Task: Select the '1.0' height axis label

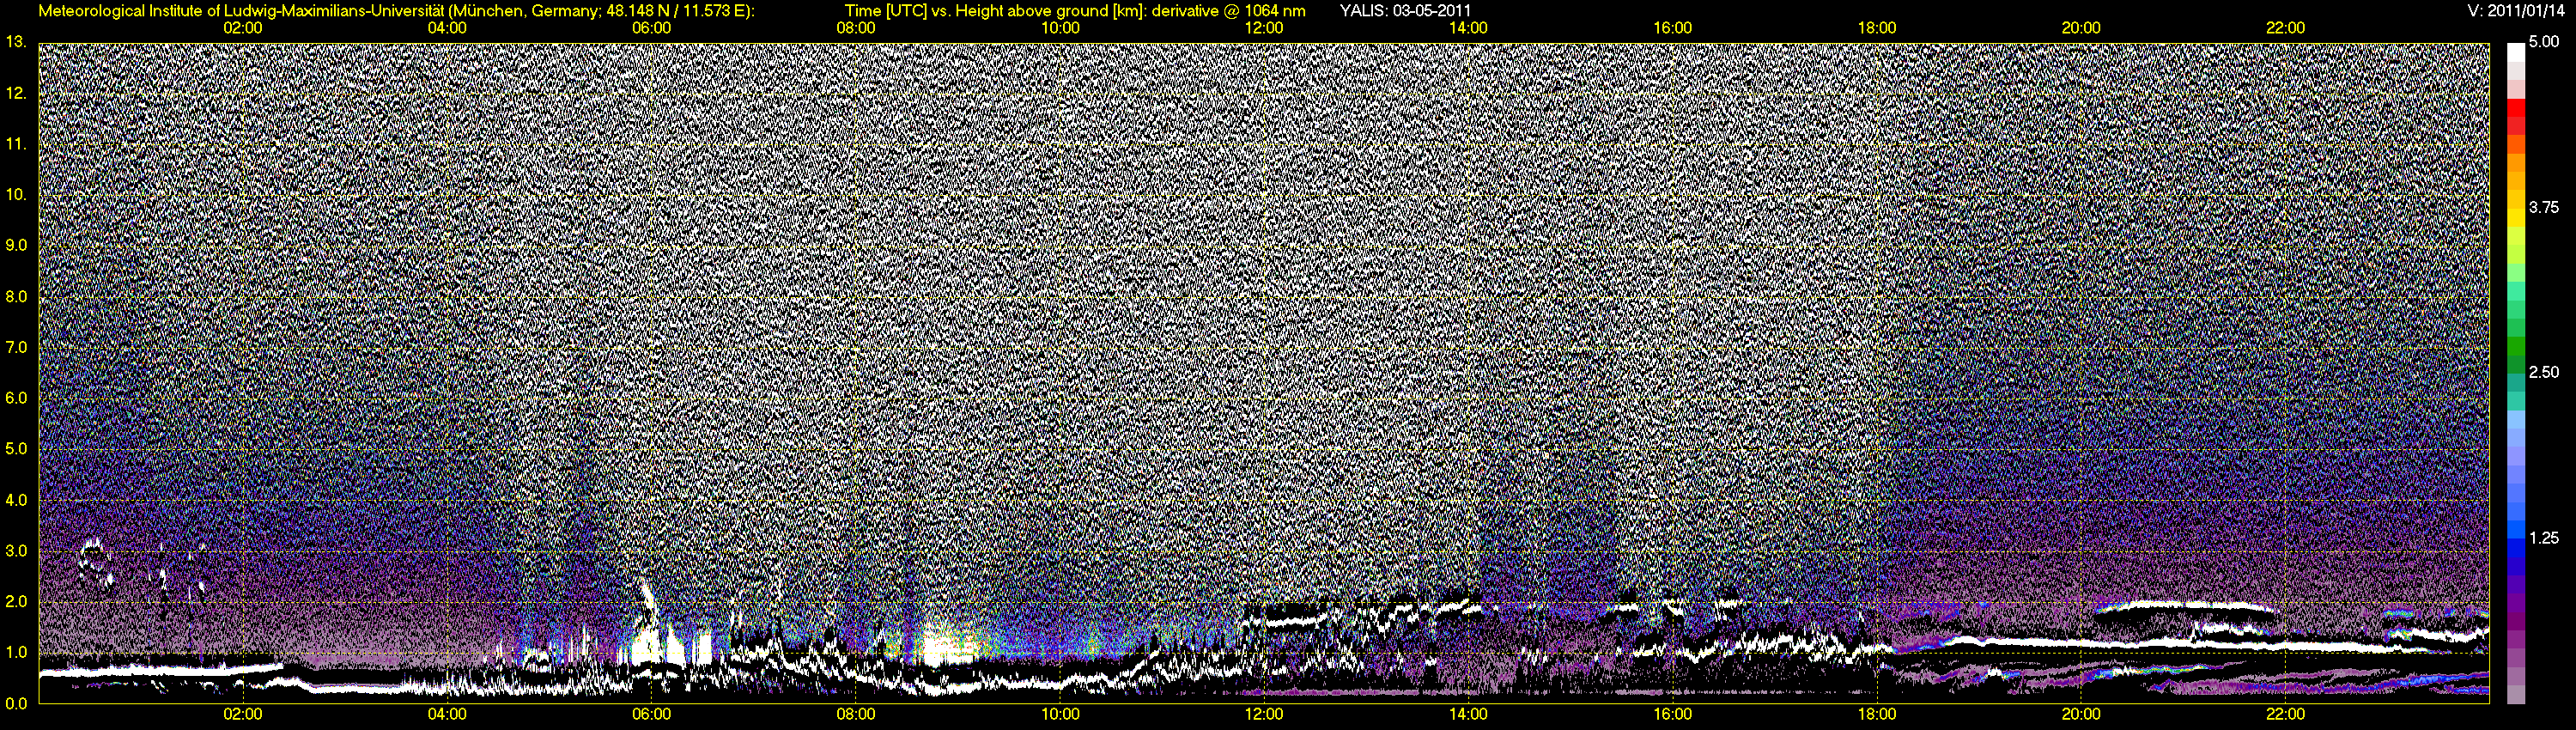Action: click(x=16, y=653)
